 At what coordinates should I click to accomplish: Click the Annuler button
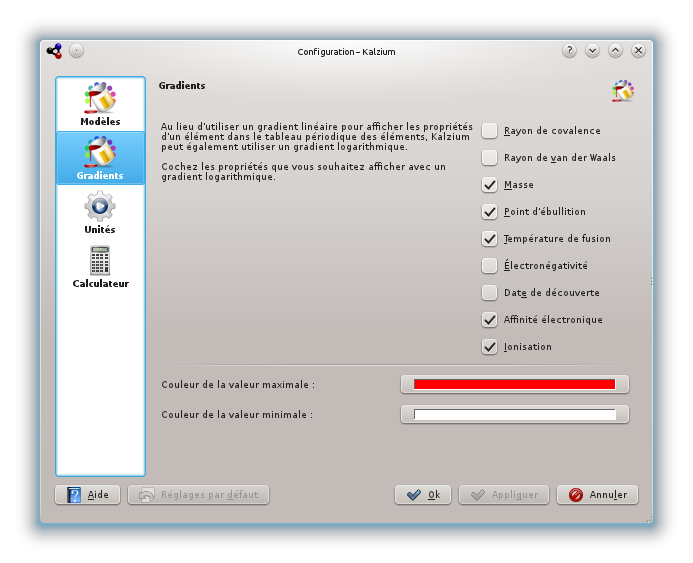click(597, 495)
